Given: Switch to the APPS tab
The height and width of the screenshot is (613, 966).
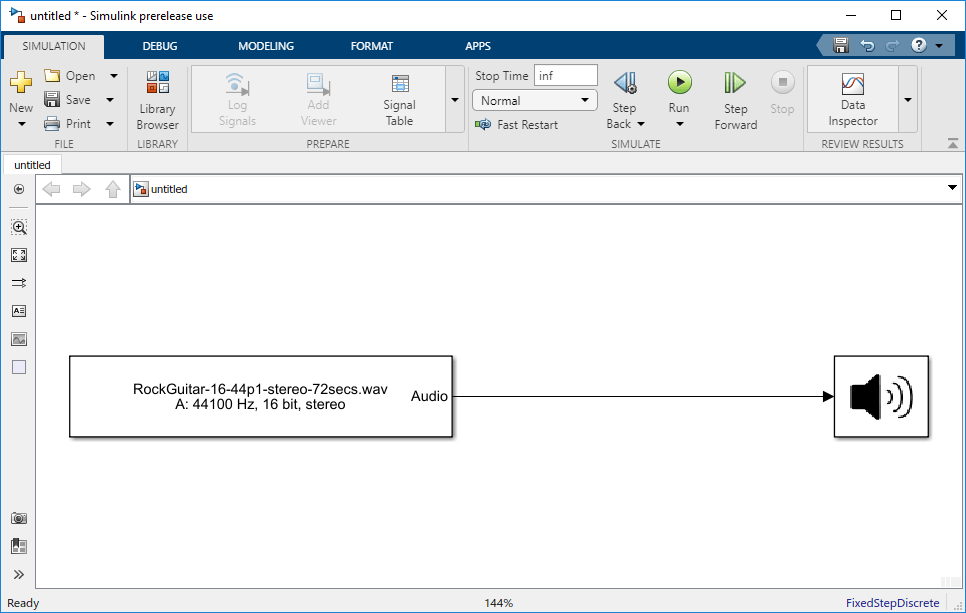Looking at the screenshot, I should pyautogui.click(x=478, y=46).
